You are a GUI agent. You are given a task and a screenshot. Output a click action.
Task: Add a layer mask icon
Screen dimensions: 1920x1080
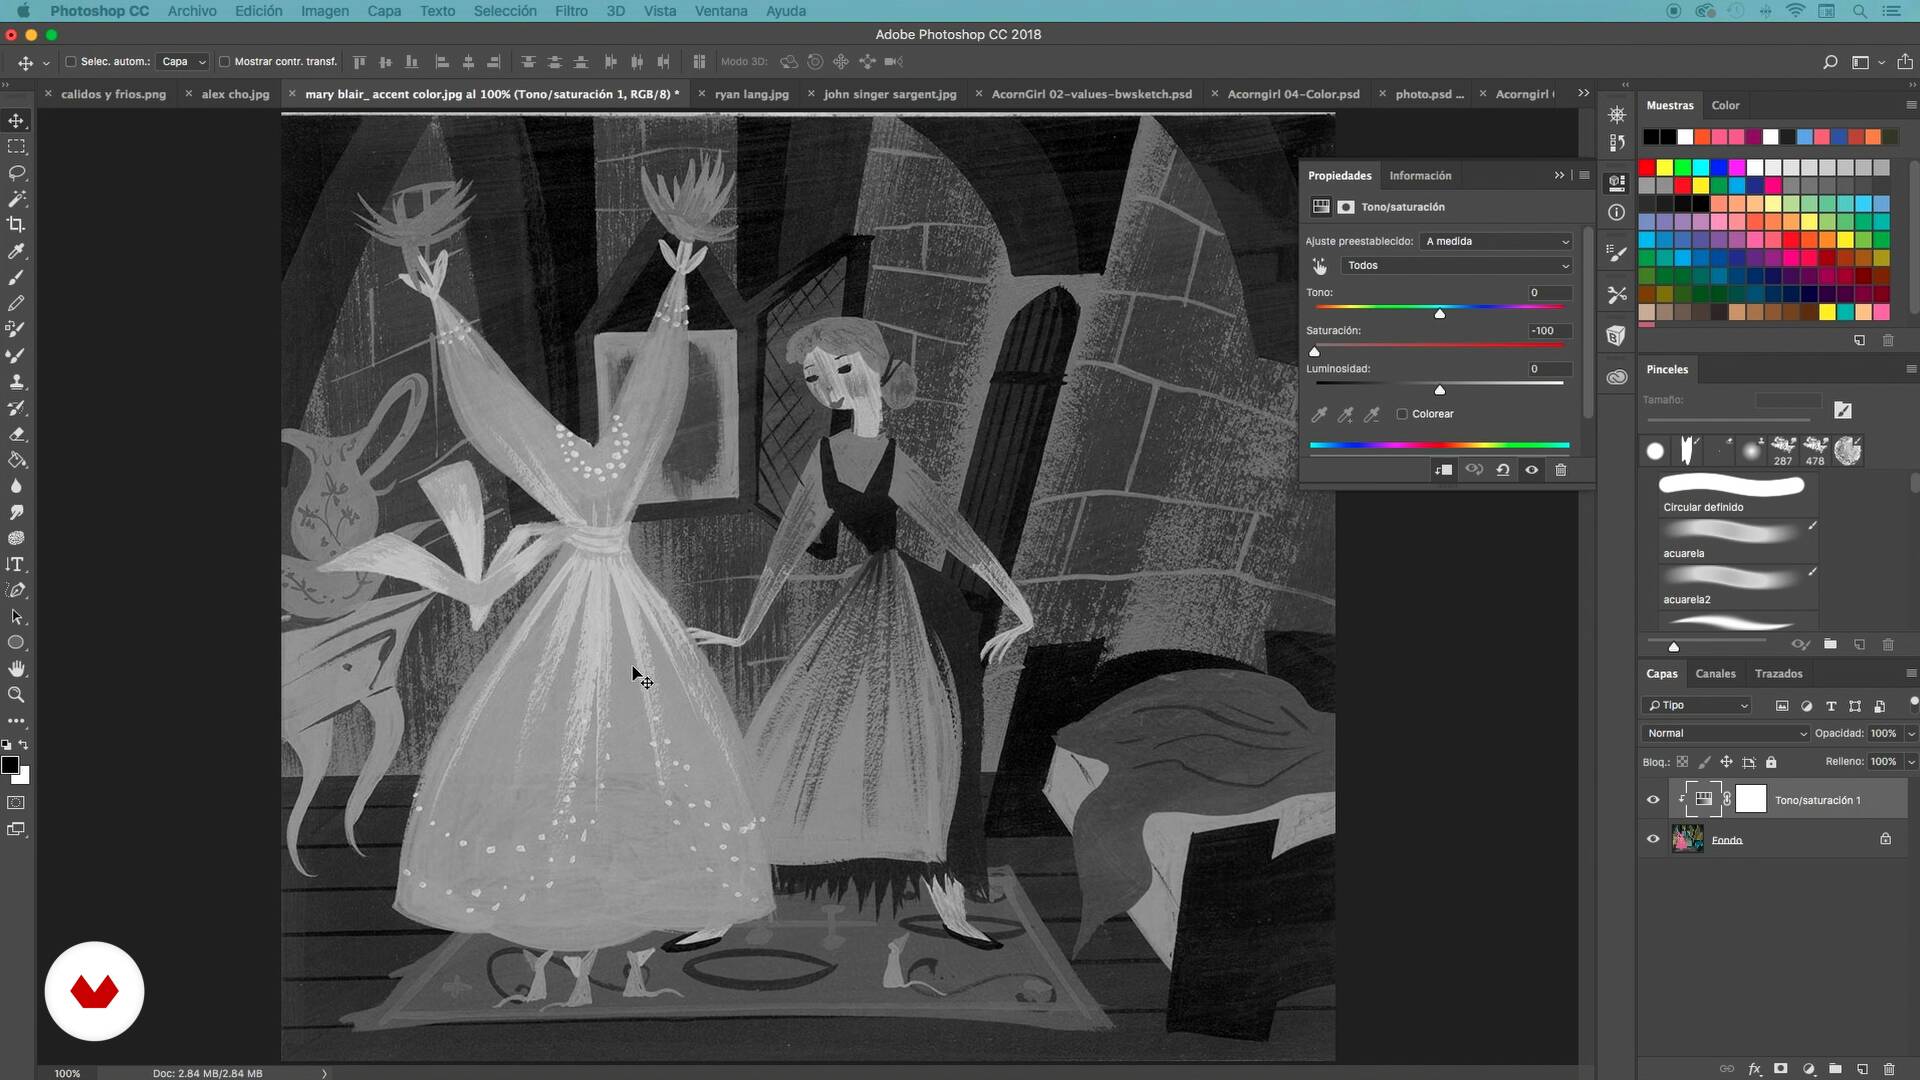click(x=1781, y=1069)
